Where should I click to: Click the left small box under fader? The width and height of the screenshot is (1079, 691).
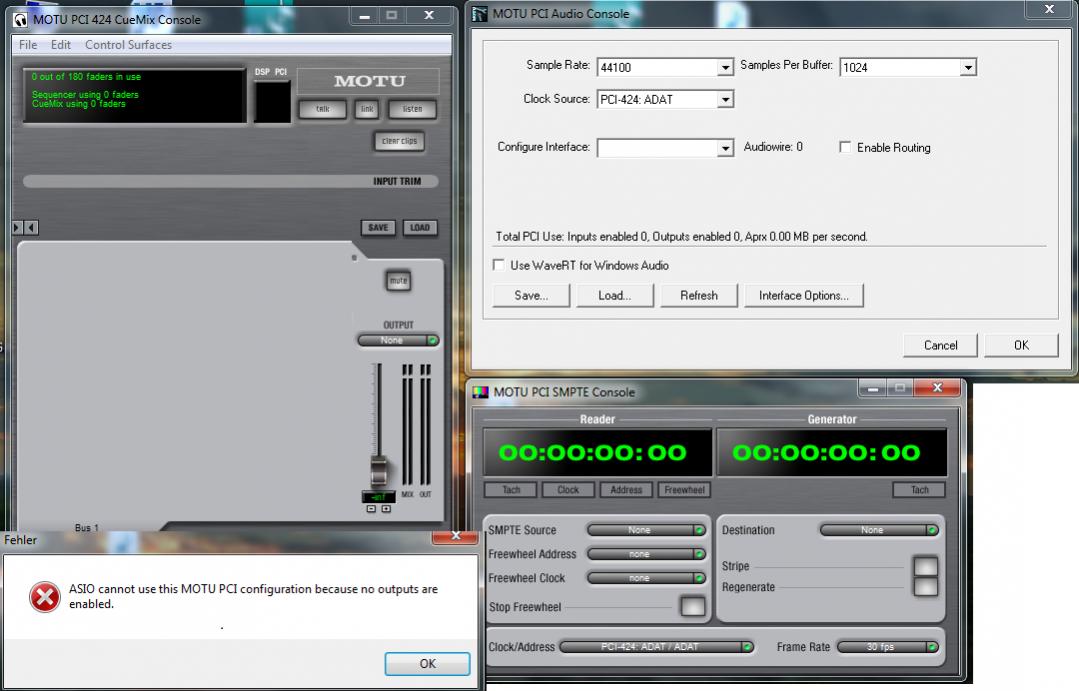(x=371, y=509)
